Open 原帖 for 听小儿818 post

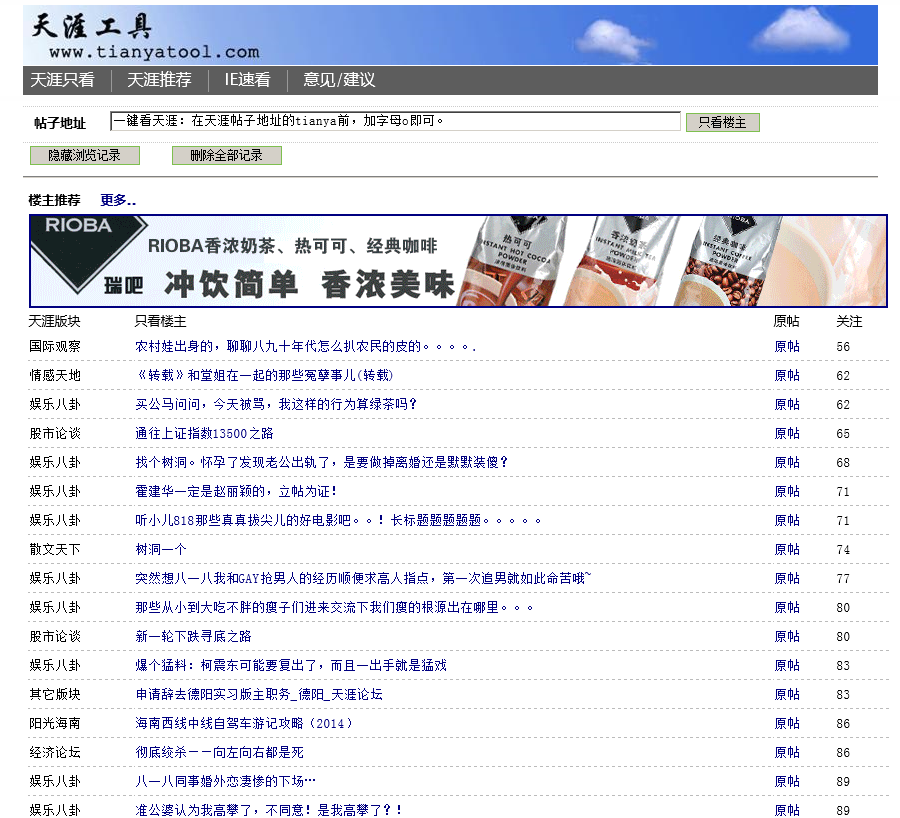click(787, 521)
